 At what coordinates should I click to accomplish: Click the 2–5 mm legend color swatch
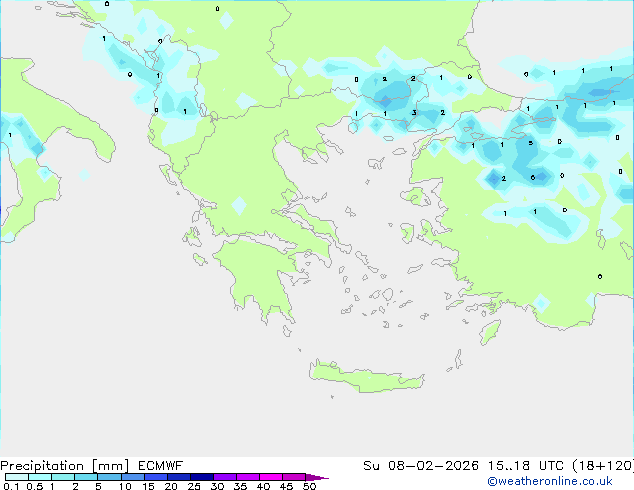(x=86, y=477)
